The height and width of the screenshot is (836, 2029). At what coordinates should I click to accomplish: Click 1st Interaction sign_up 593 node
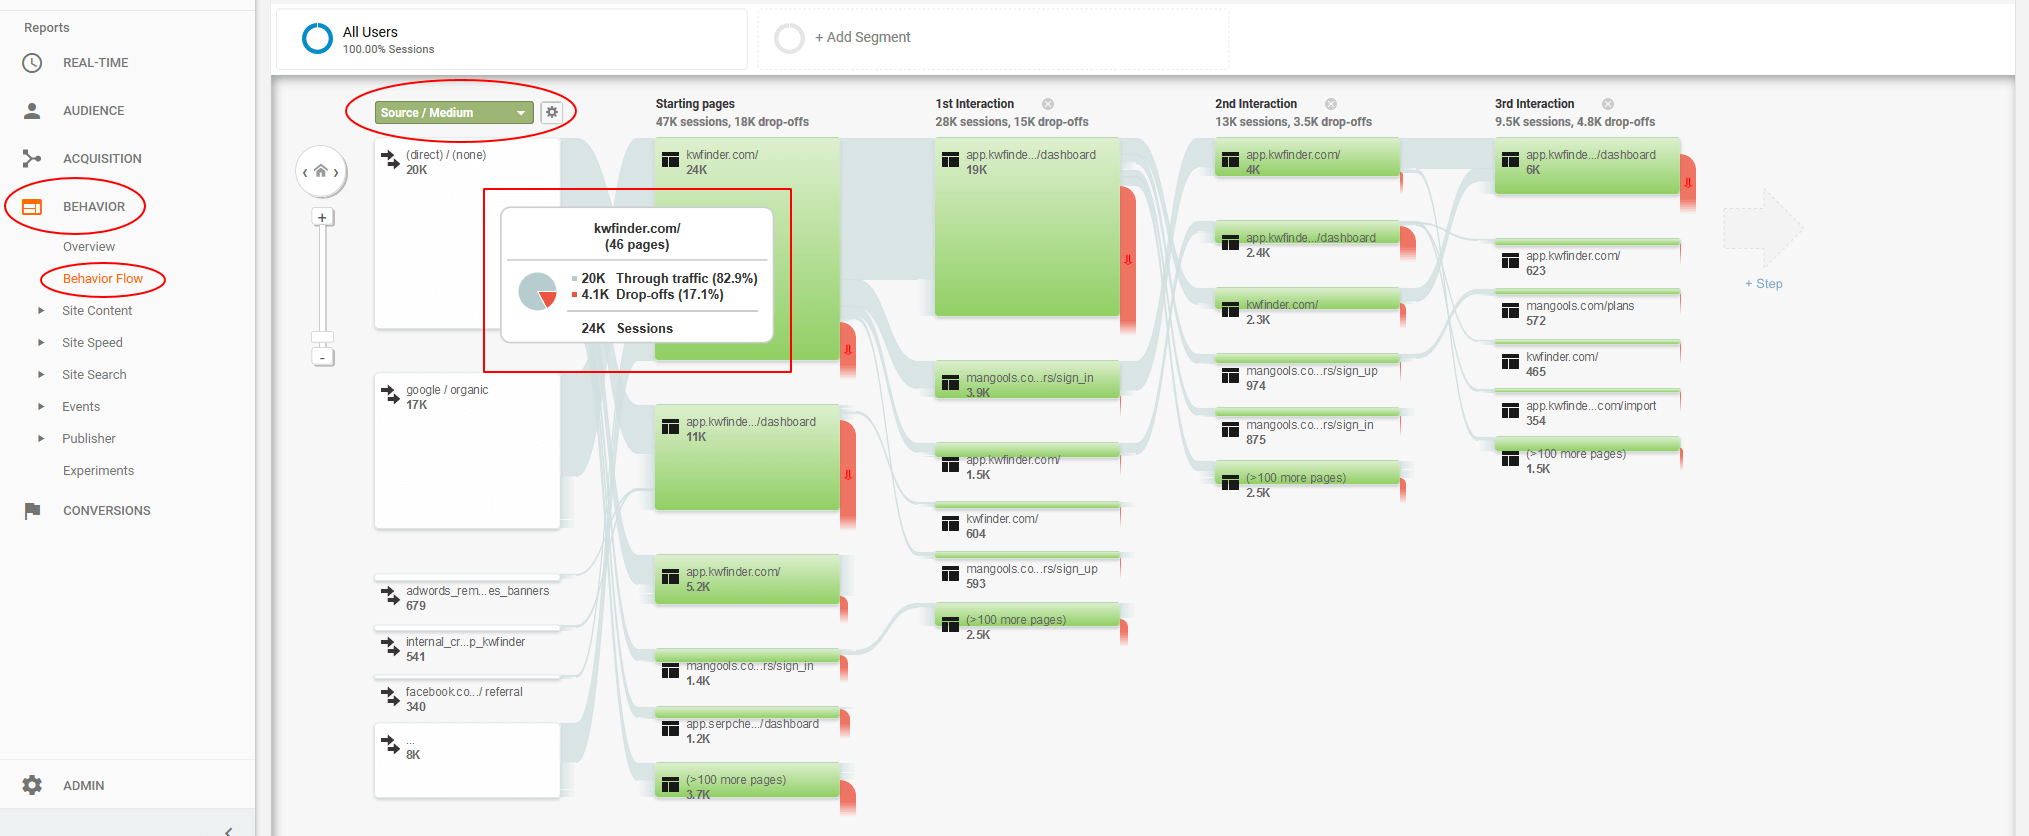1027,571
